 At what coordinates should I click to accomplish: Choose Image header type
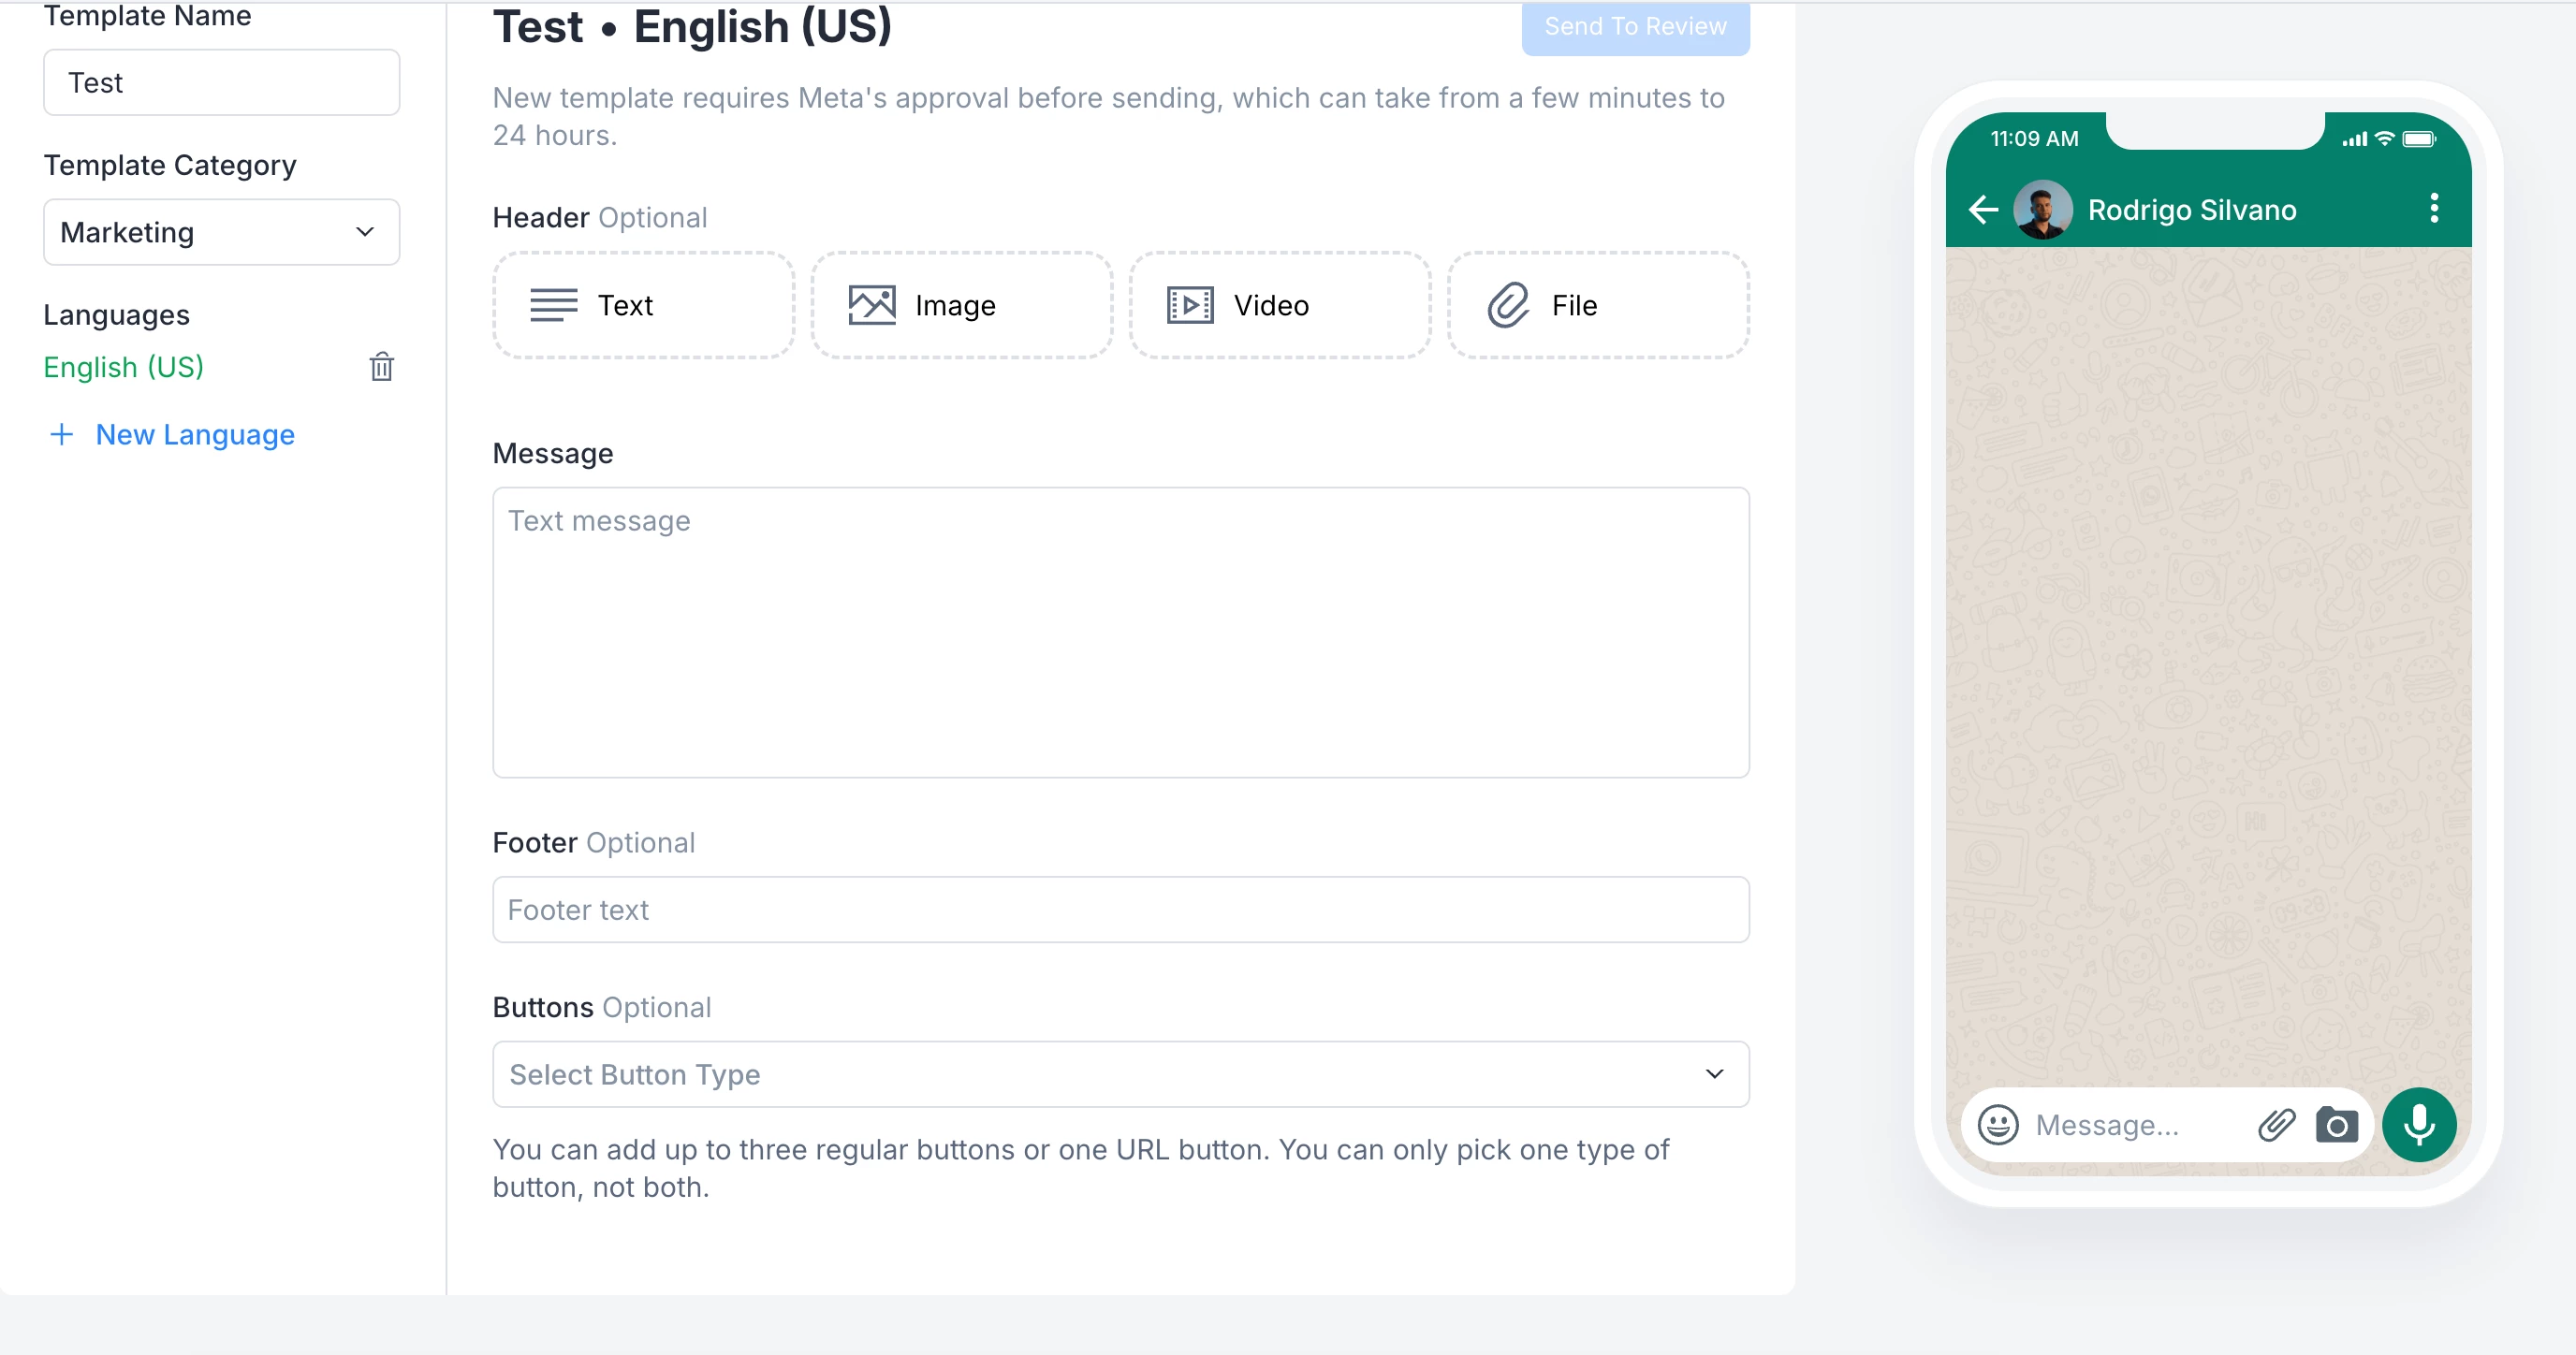(x=961, y=305)
